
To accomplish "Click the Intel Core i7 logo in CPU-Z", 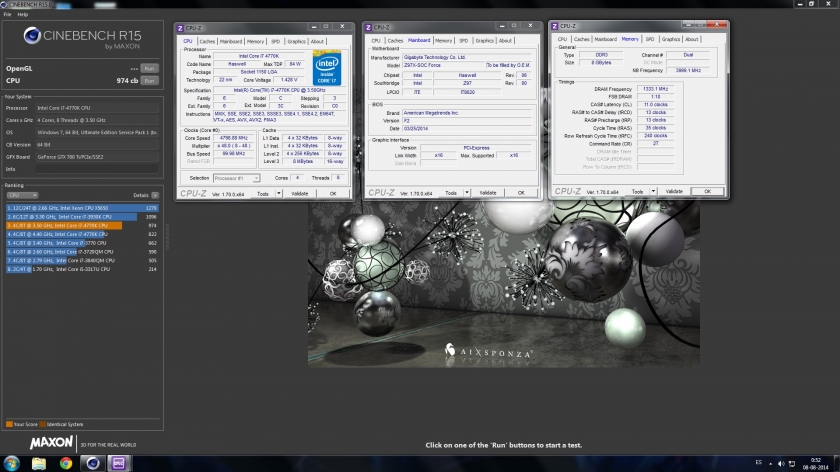I will point(327,68).
